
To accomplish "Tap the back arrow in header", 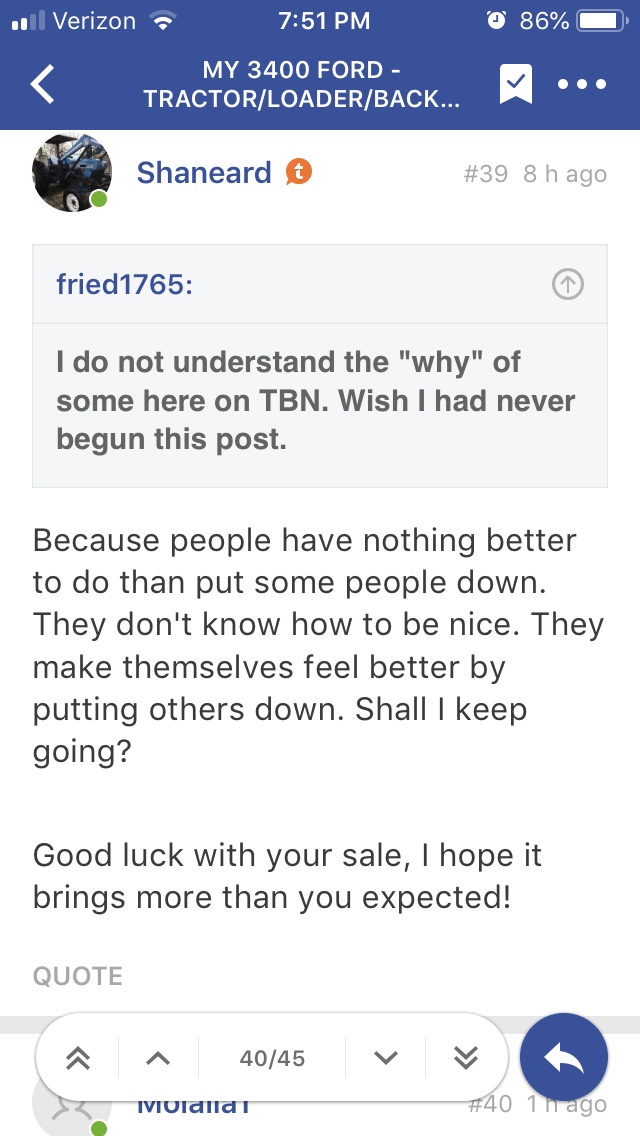I will coord(43,85).
